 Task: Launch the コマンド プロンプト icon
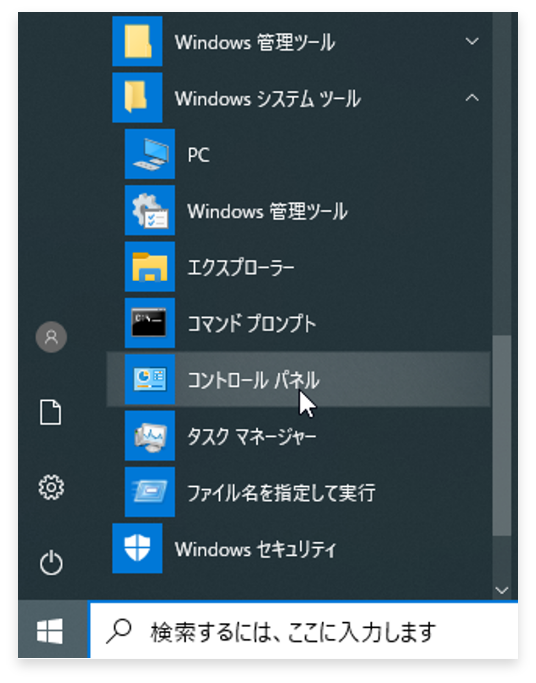click(150, 323)
